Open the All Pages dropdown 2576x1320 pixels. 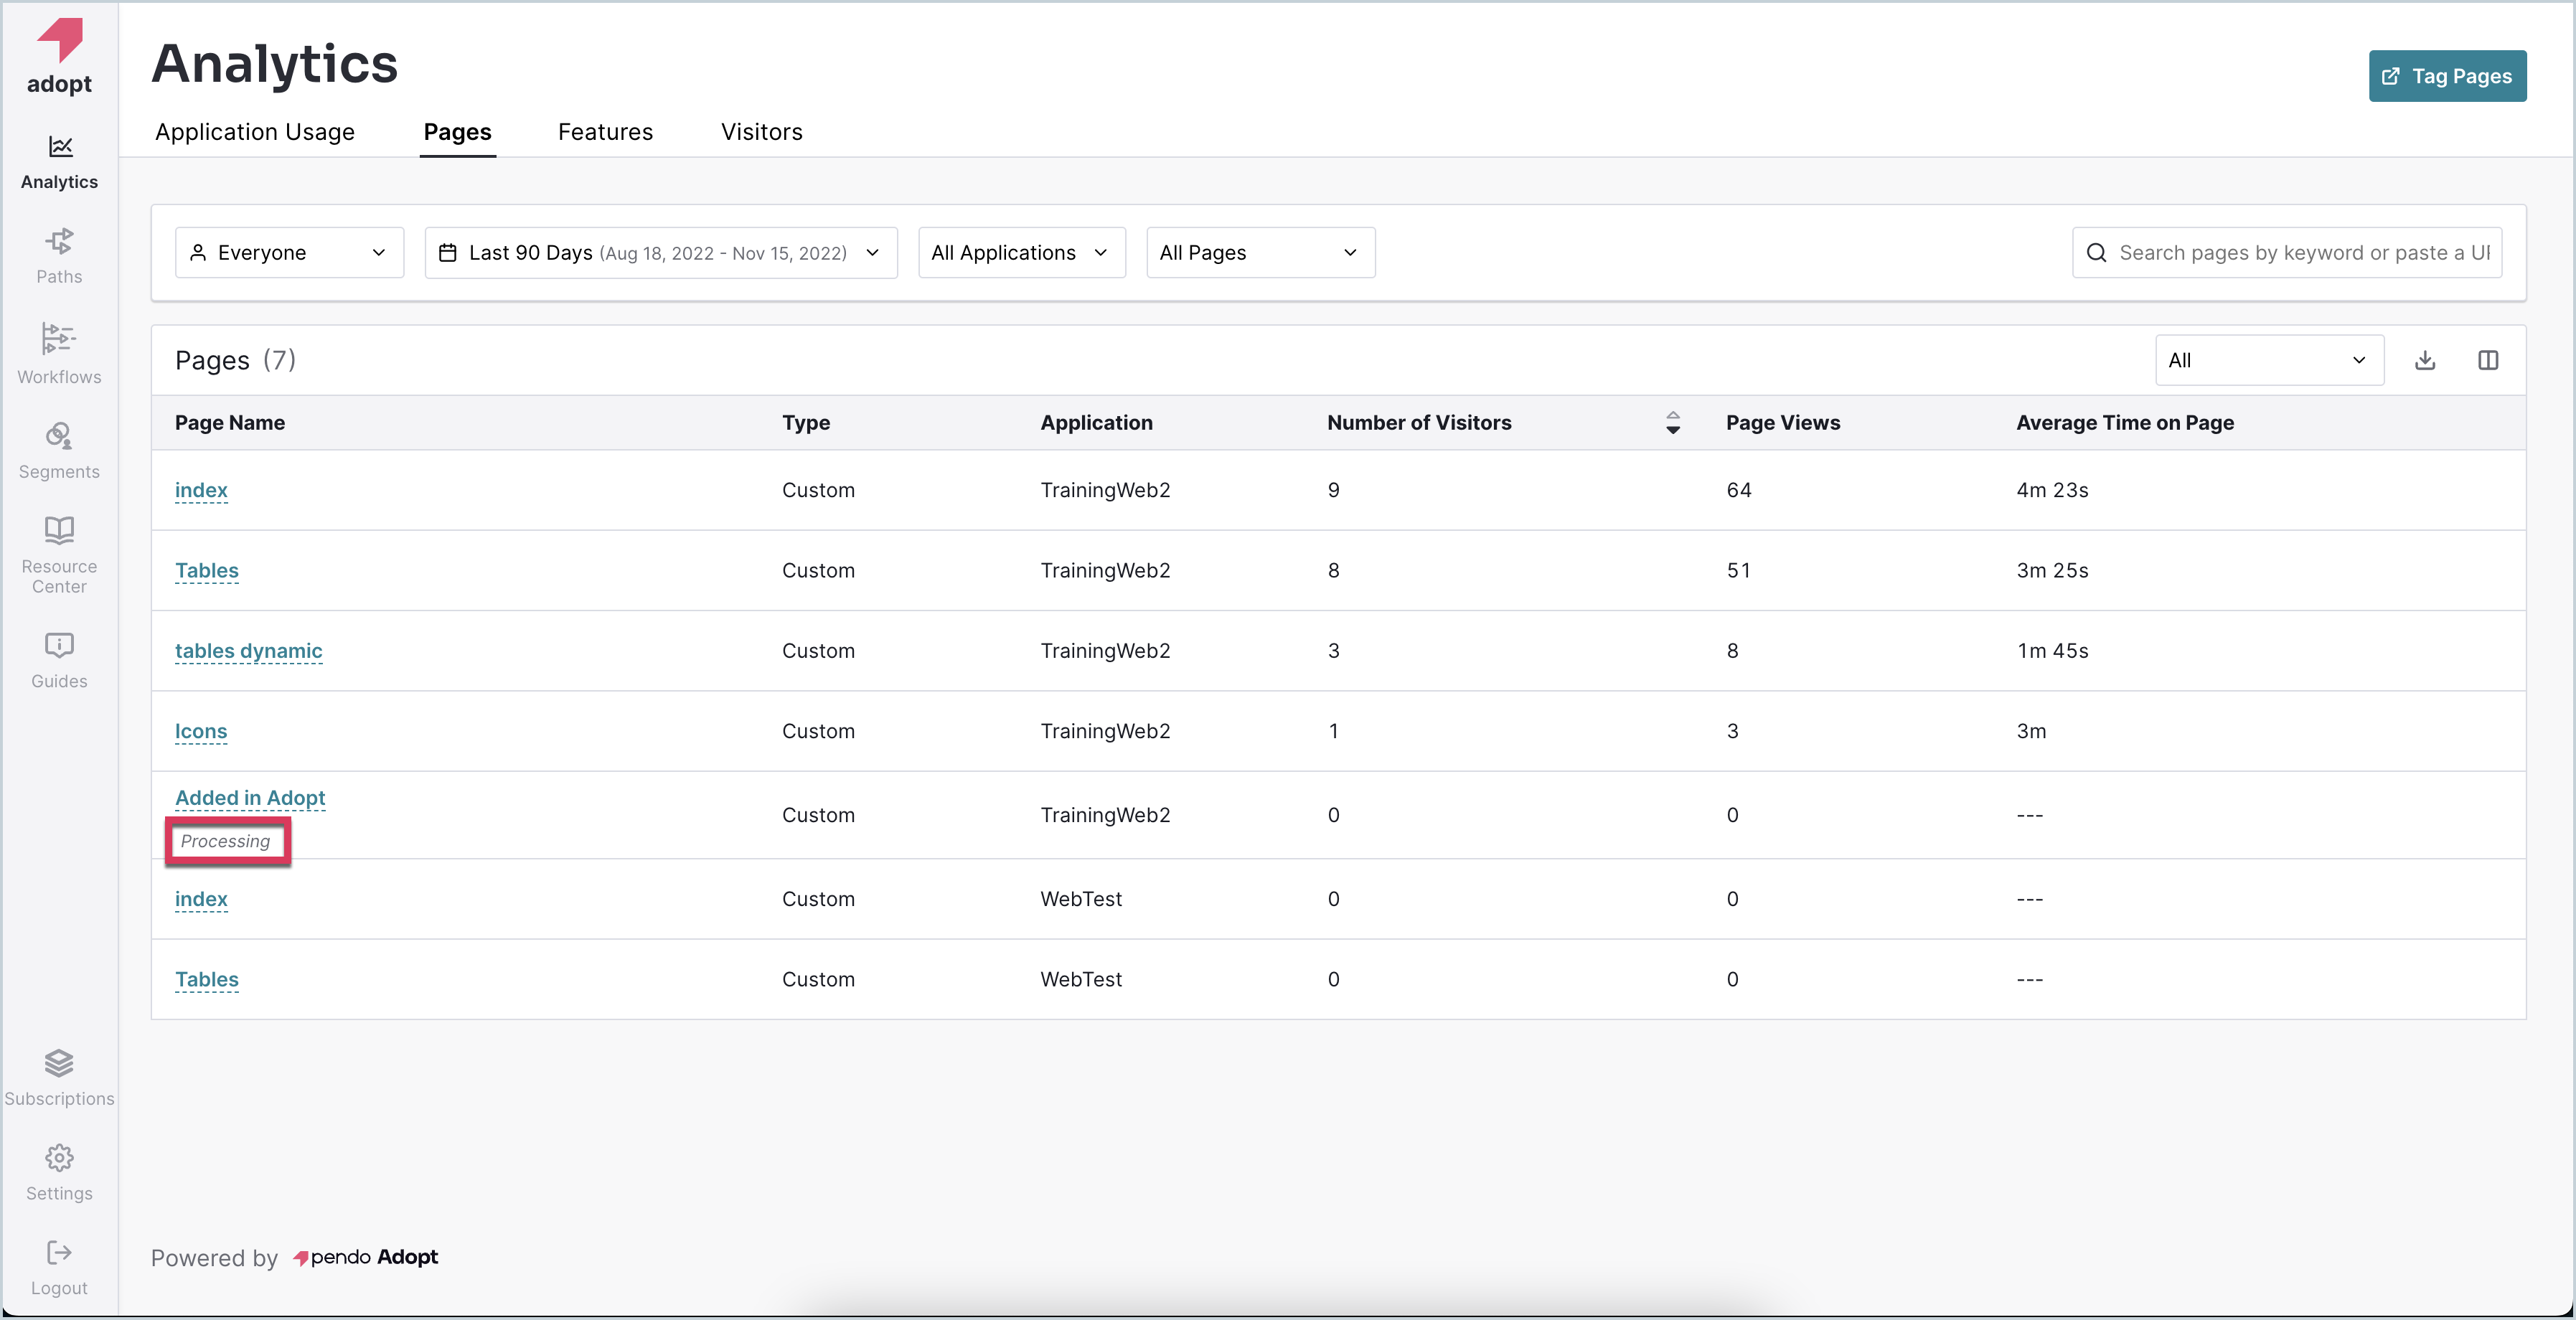[x=1260, y=253]
